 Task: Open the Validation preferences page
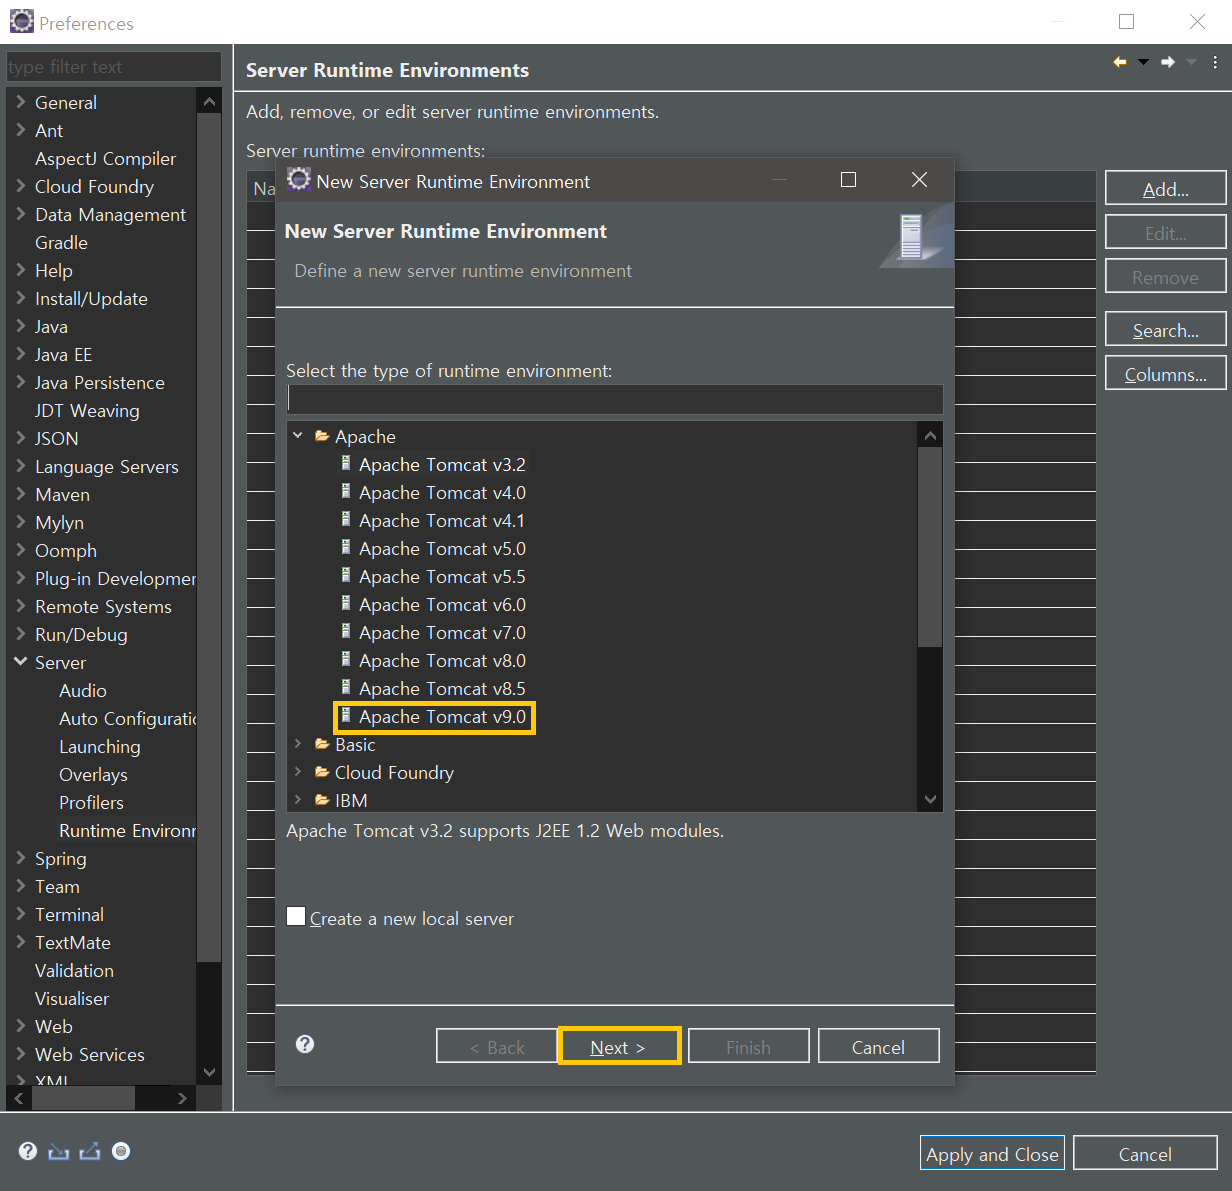(75, 971)
